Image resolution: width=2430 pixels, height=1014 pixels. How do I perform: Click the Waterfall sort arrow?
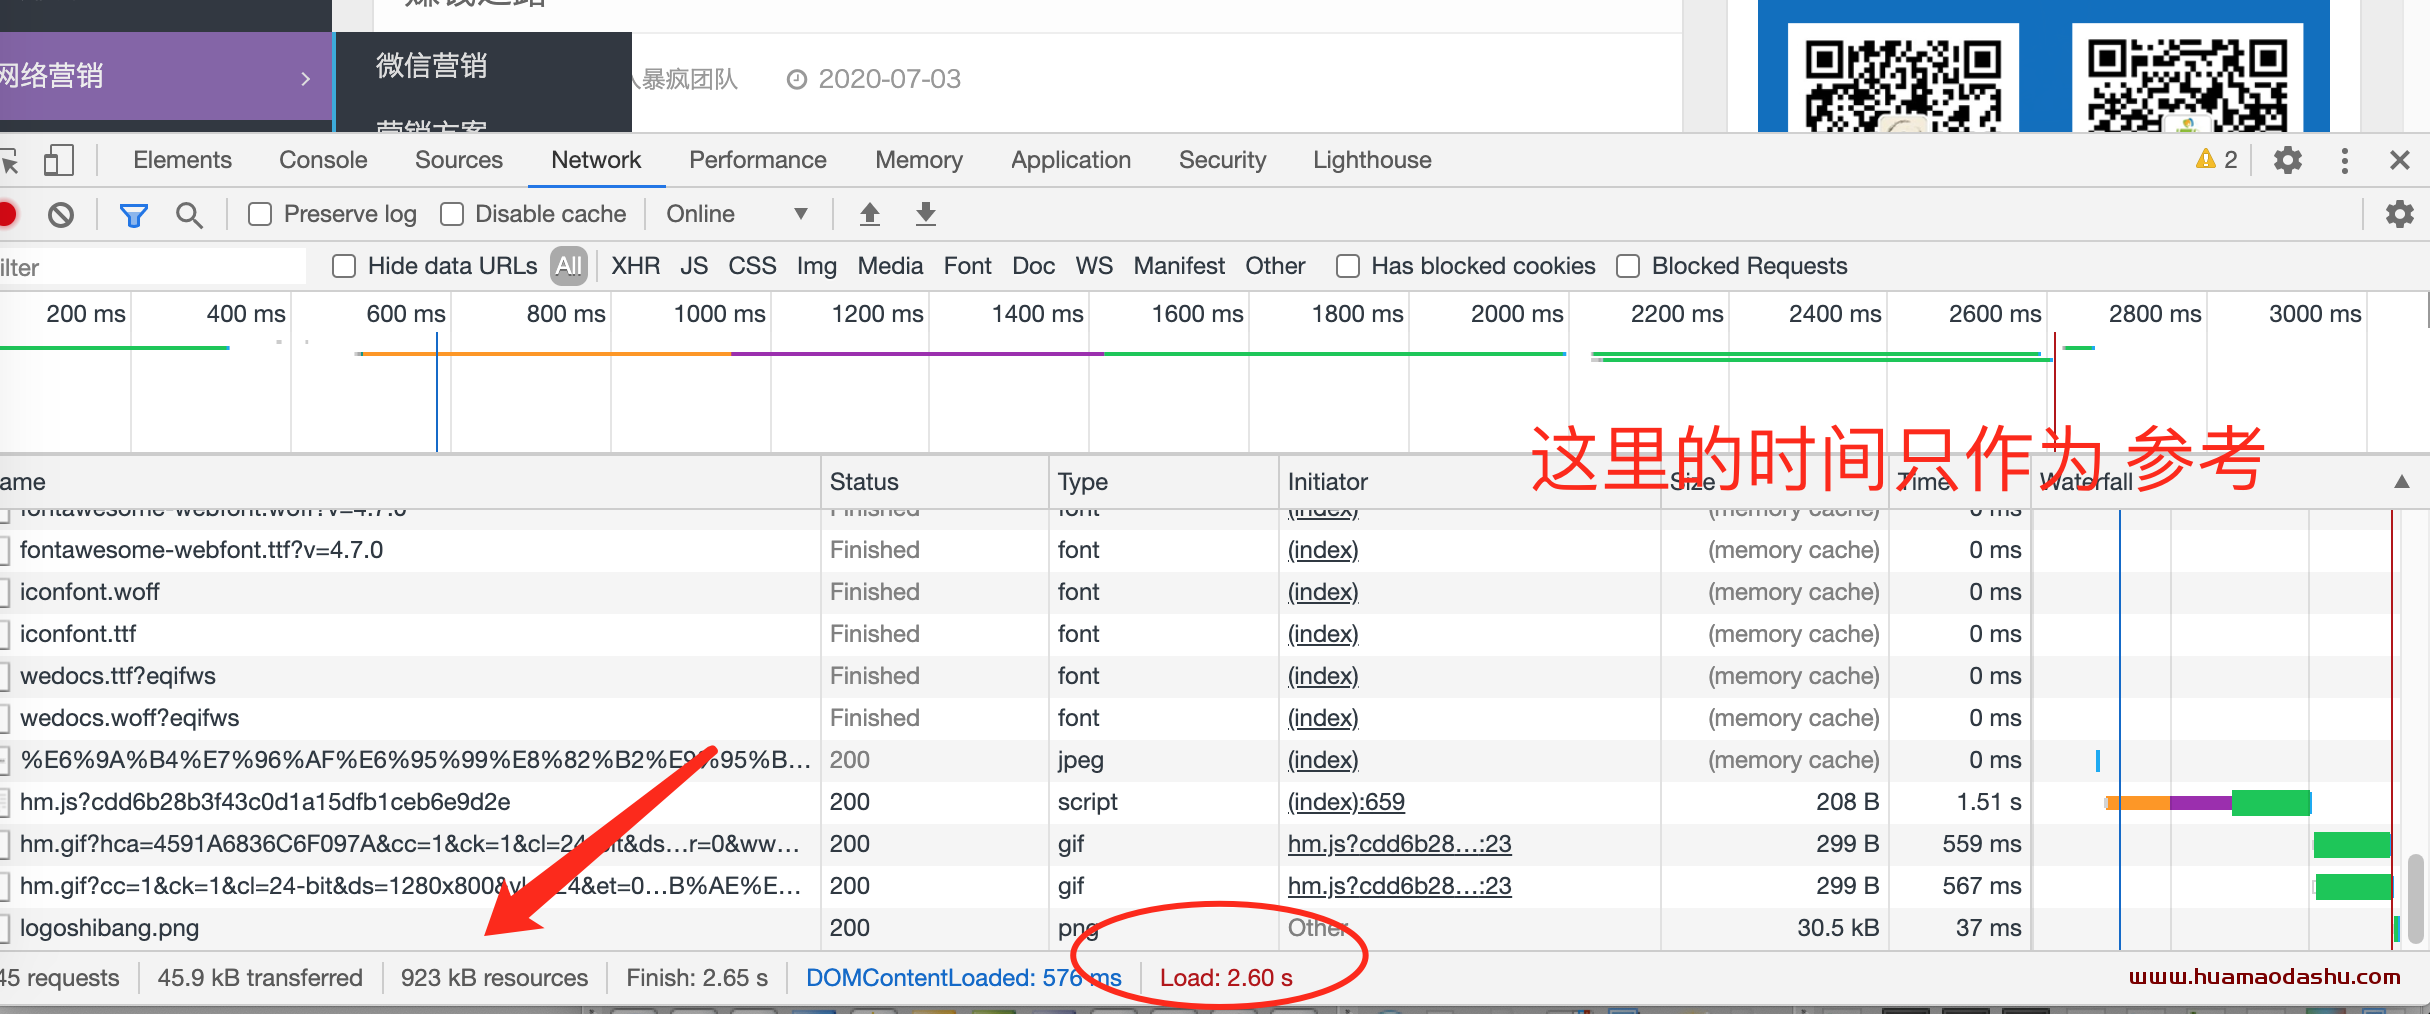pyautogui.click(x=2401, y=482)
